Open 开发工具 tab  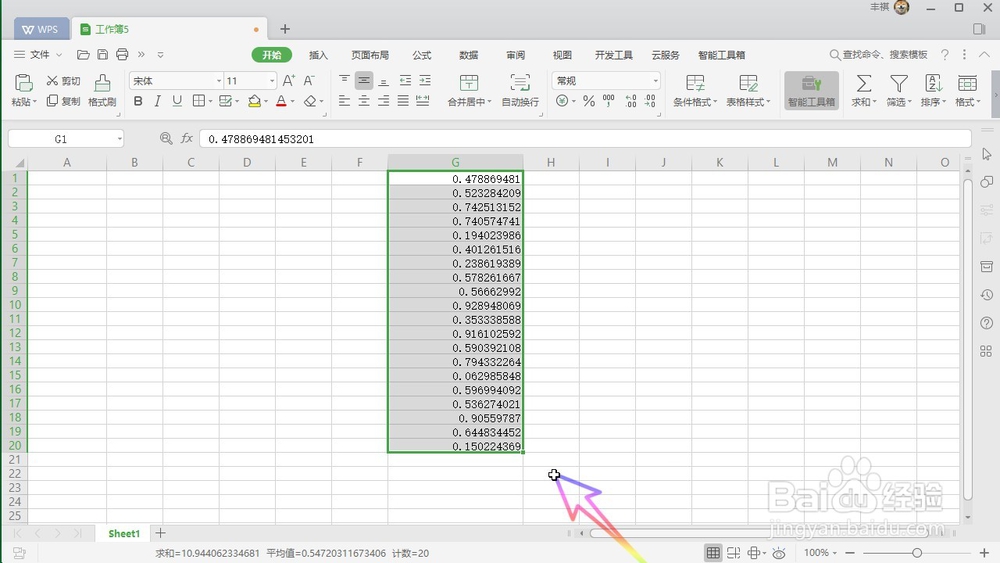[x=614, y=55]
